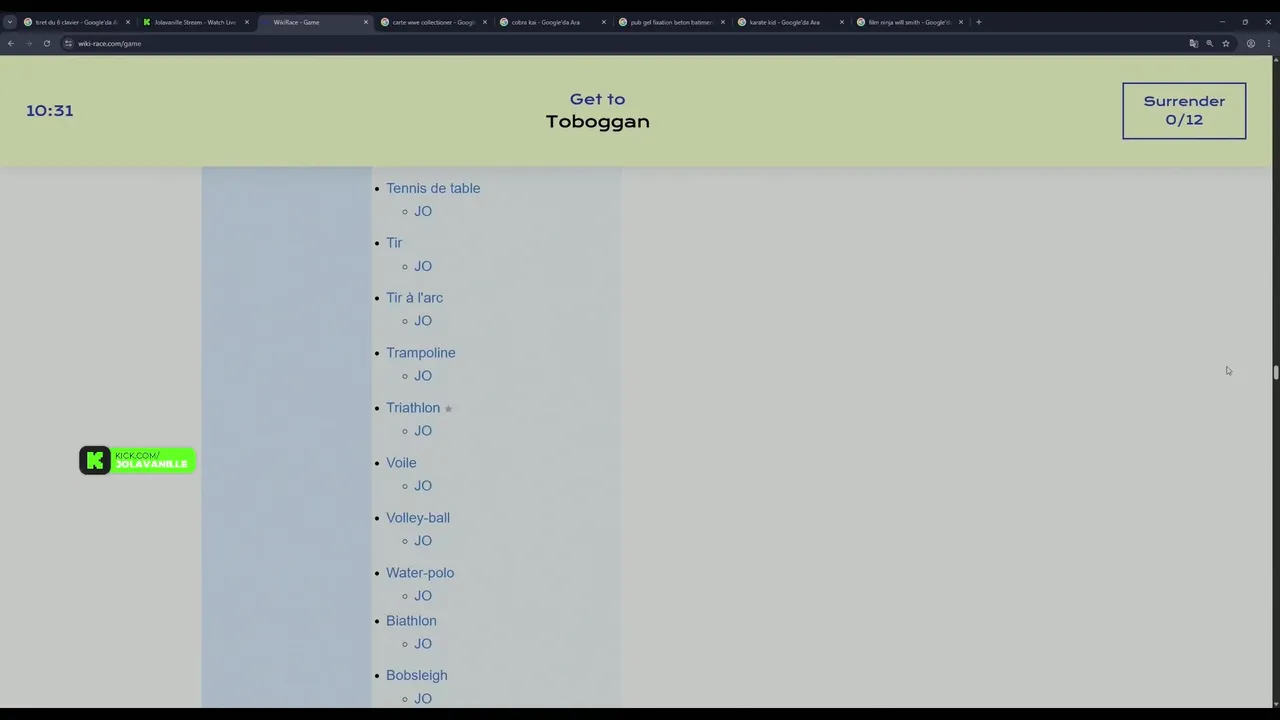Viewport: 1280px width, 720px height.
Task: Go back using the browser back arrow
Action: (x=11, y=43)
